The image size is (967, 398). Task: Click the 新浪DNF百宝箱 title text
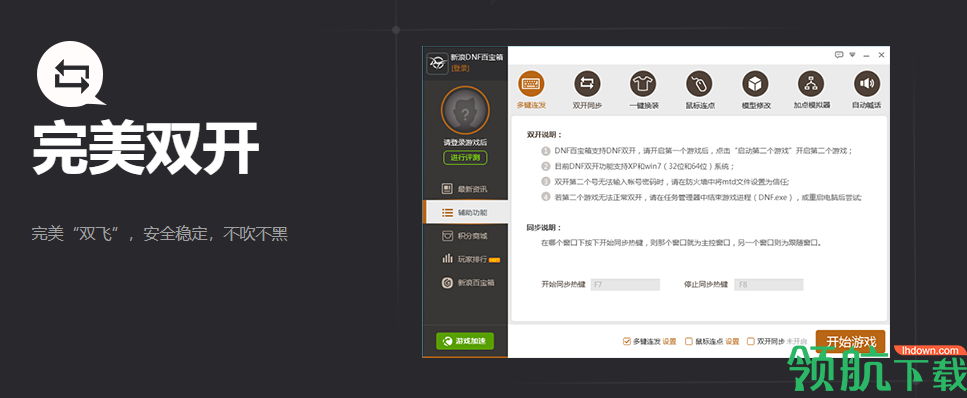click(477, 57)
